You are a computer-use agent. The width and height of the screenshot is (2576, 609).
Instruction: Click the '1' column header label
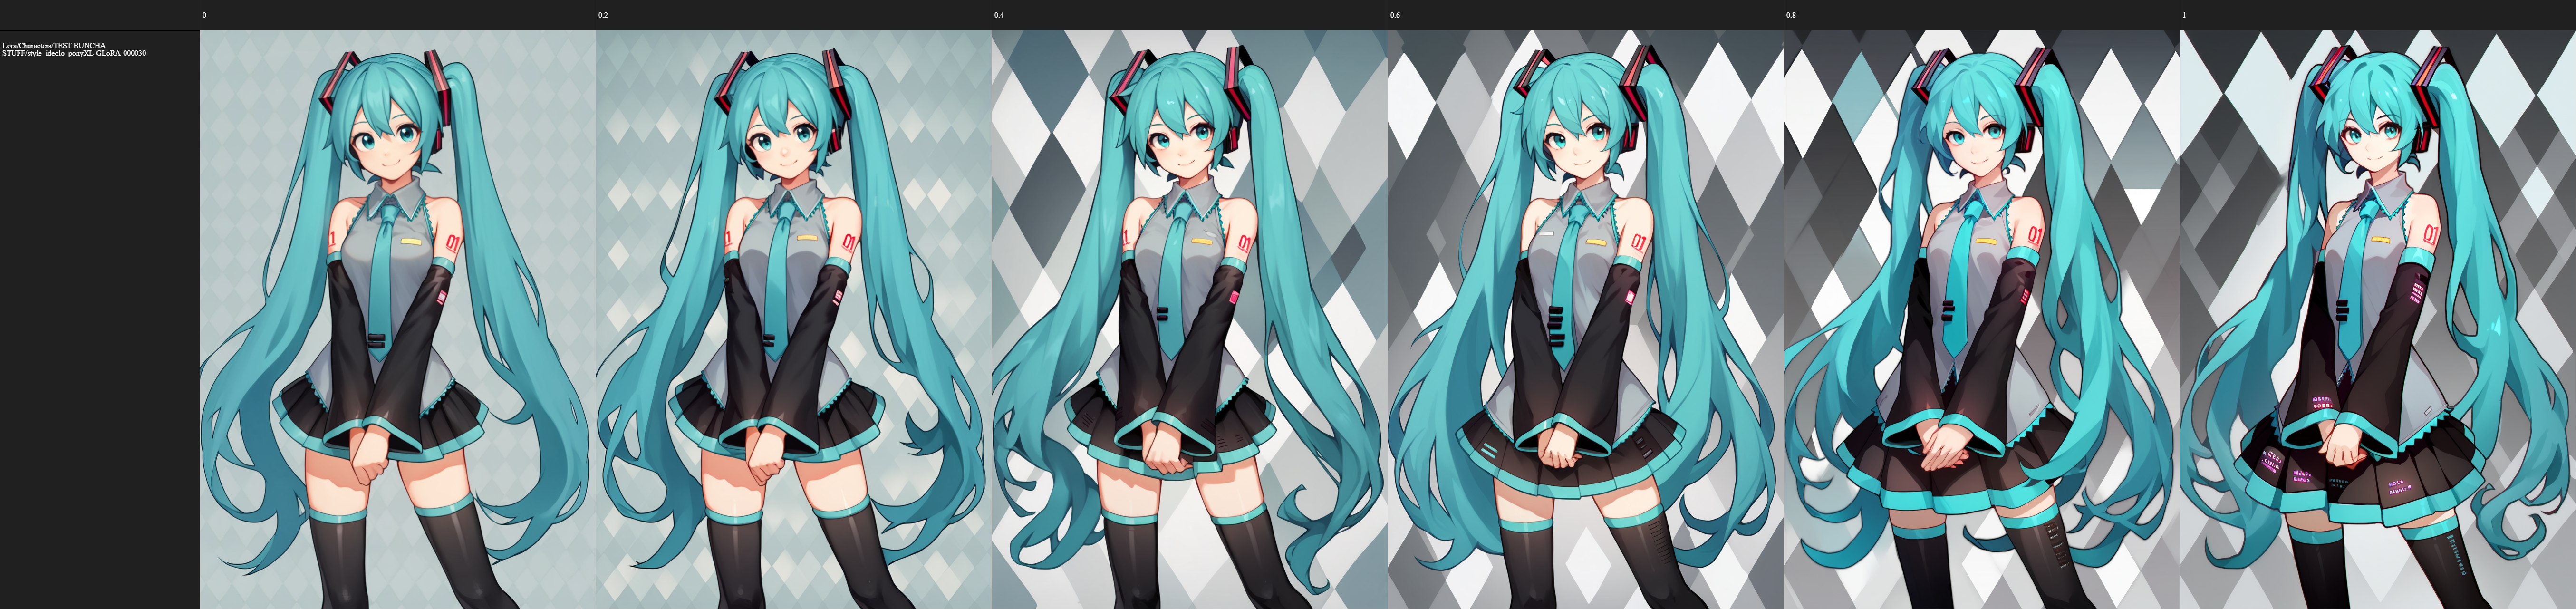[2184, 15]
